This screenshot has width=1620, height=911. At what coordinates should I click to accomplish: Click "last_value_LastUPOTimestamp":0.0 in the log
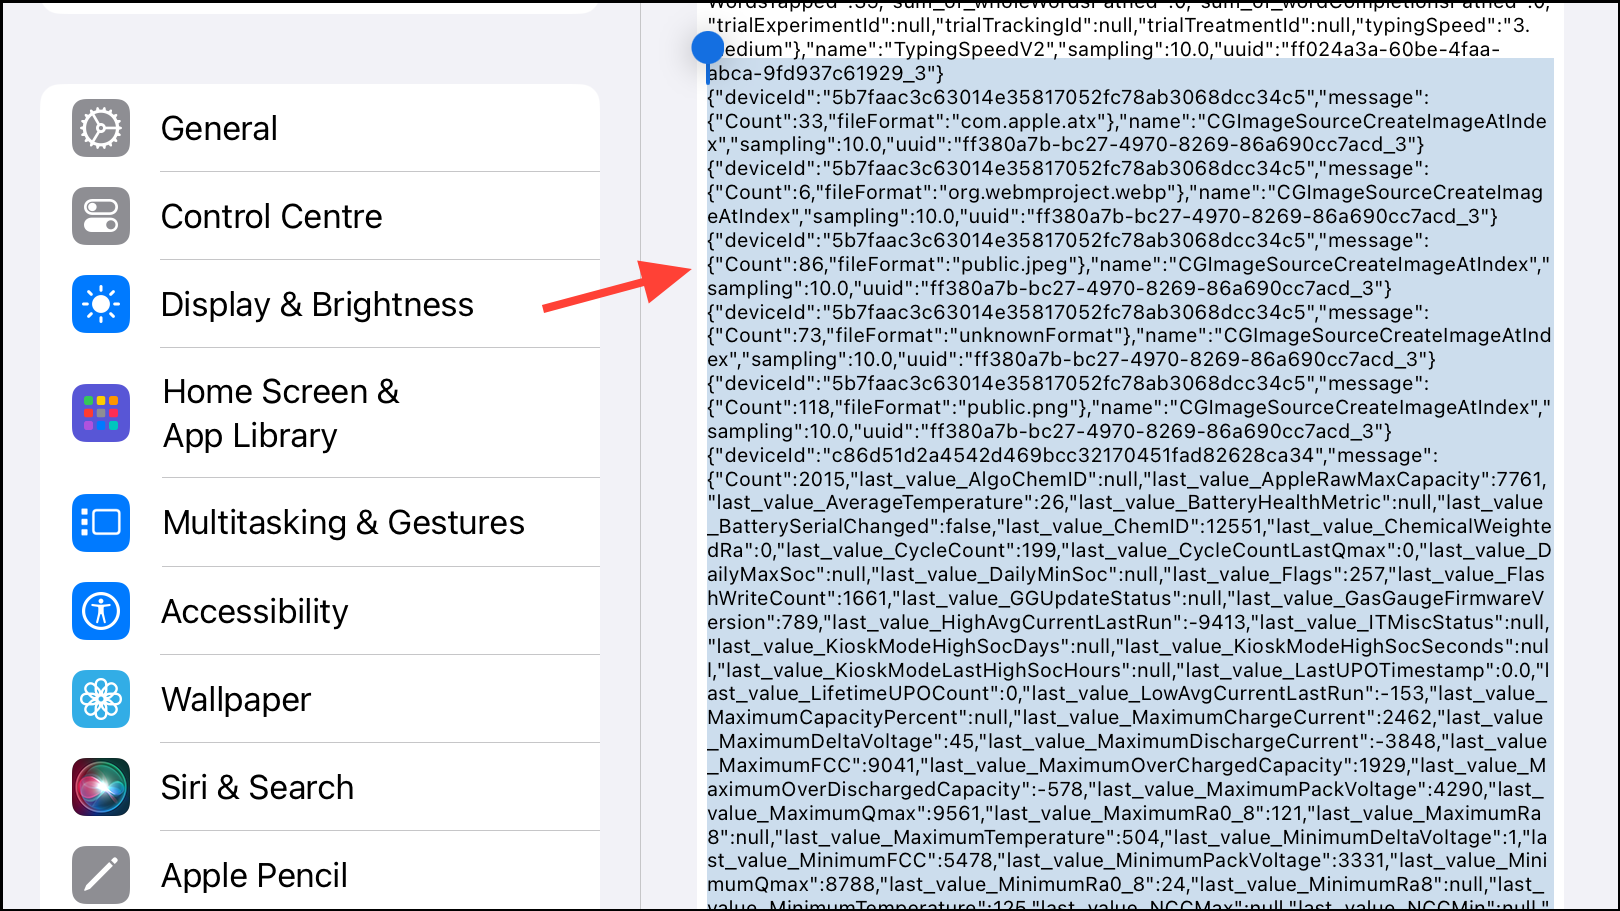[1354, 671]
